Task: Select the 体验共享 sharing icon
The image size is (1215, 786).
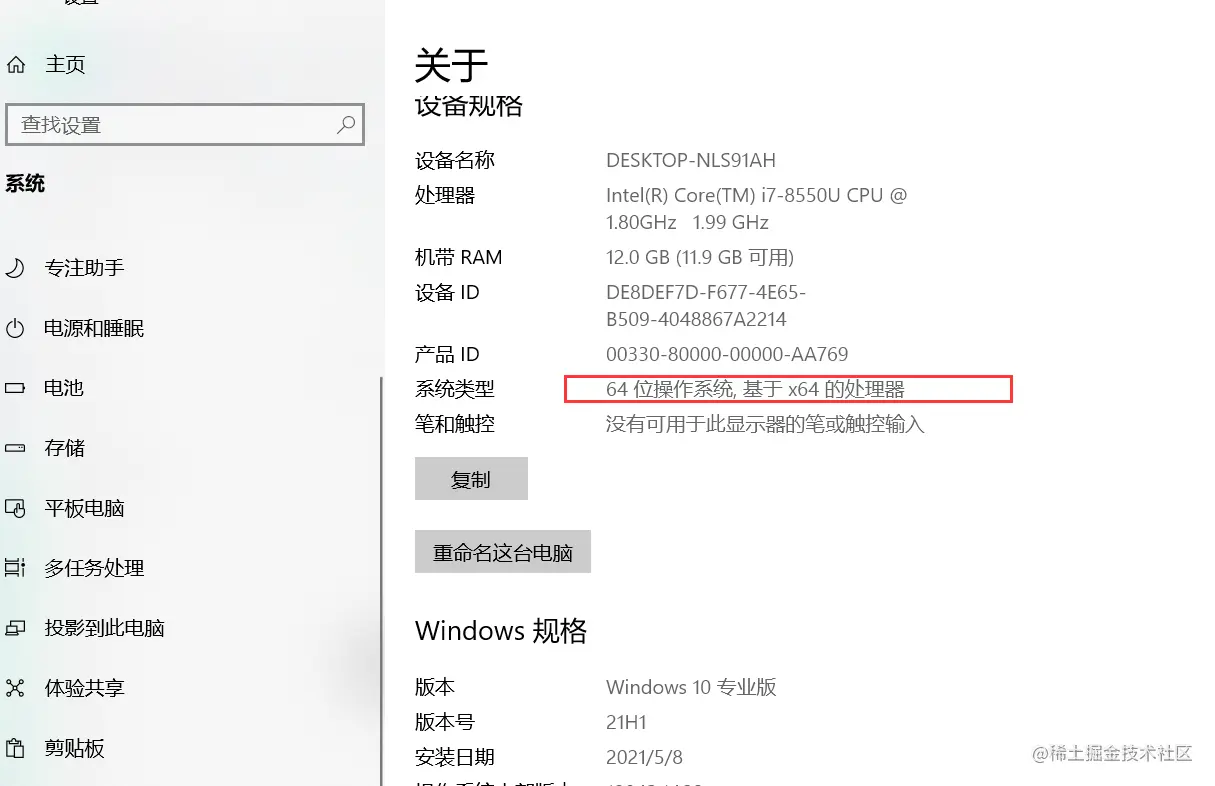Action: coord(15,688)
